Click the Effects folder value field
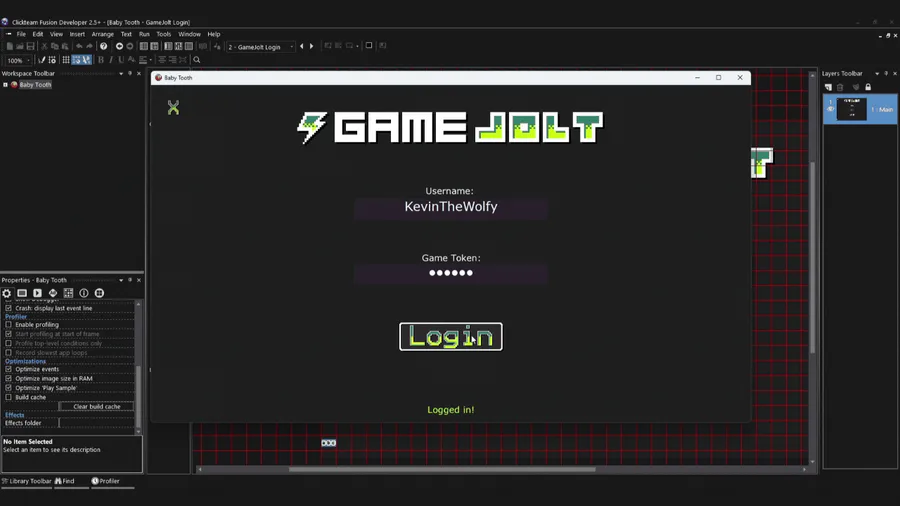The image size is (900, 506). tap(96, 423)
